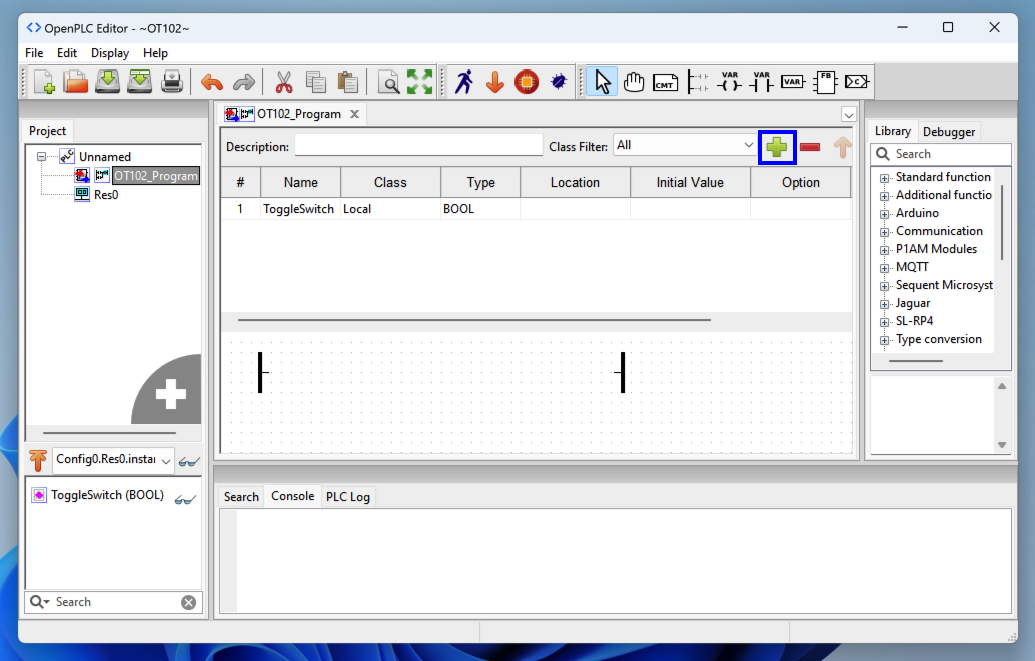The width and height of the screenshot is (1035, 661).
Task: Select Res0 in the project tree
Action: [106, 195]
